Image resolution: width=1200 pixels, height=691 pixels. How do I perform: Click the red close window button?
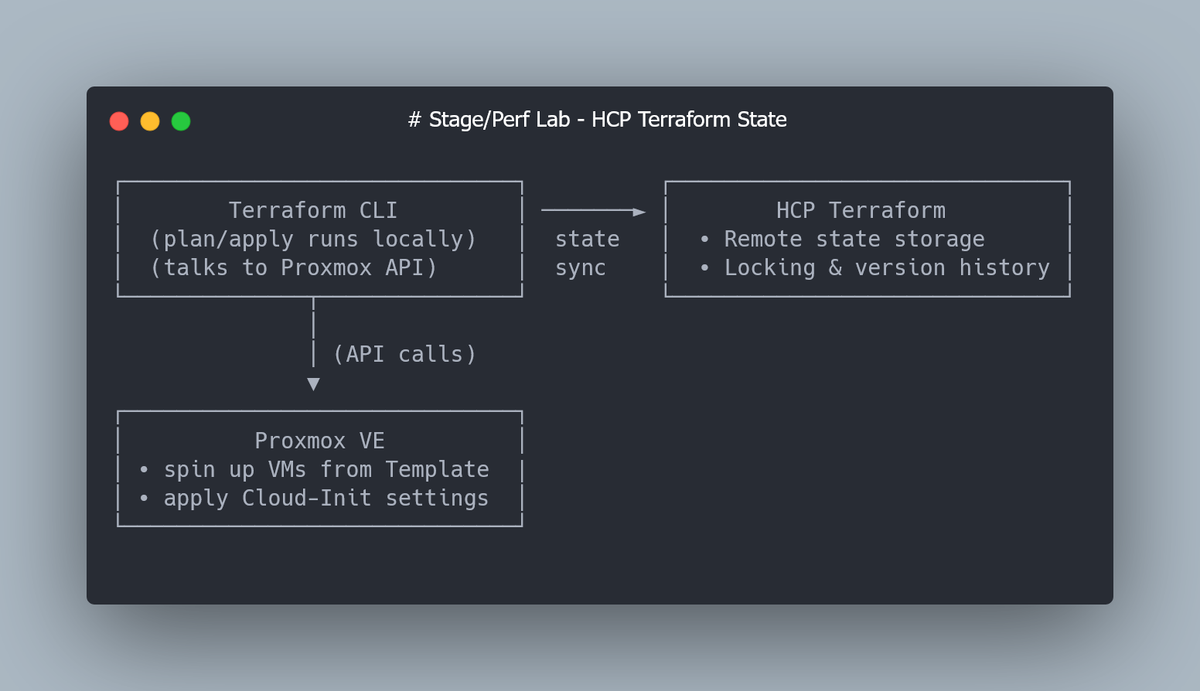tap(119, 121)
